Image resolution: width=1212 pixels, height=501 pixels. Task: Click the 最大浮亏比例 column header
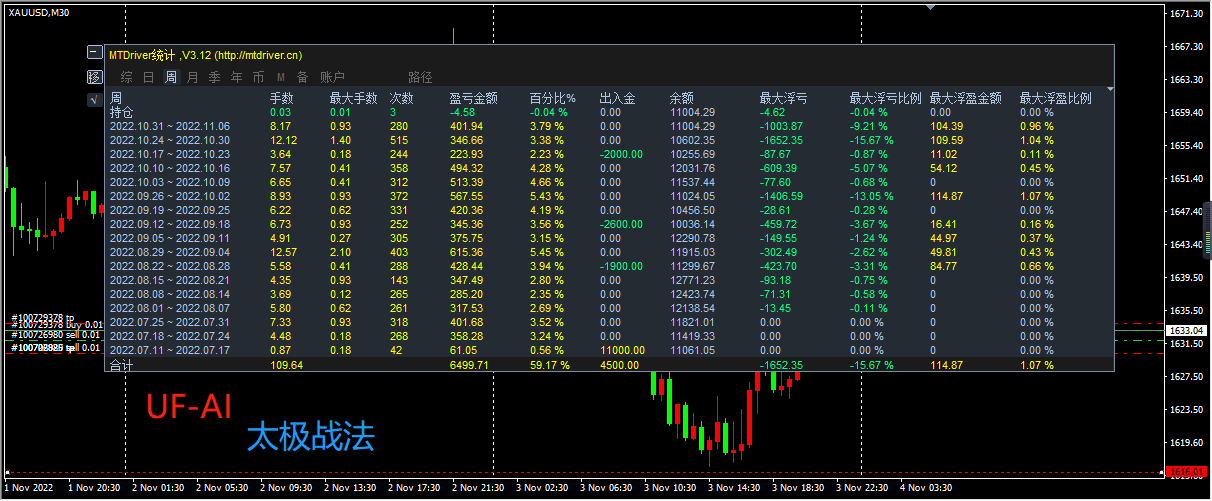[x=886, y=98]
